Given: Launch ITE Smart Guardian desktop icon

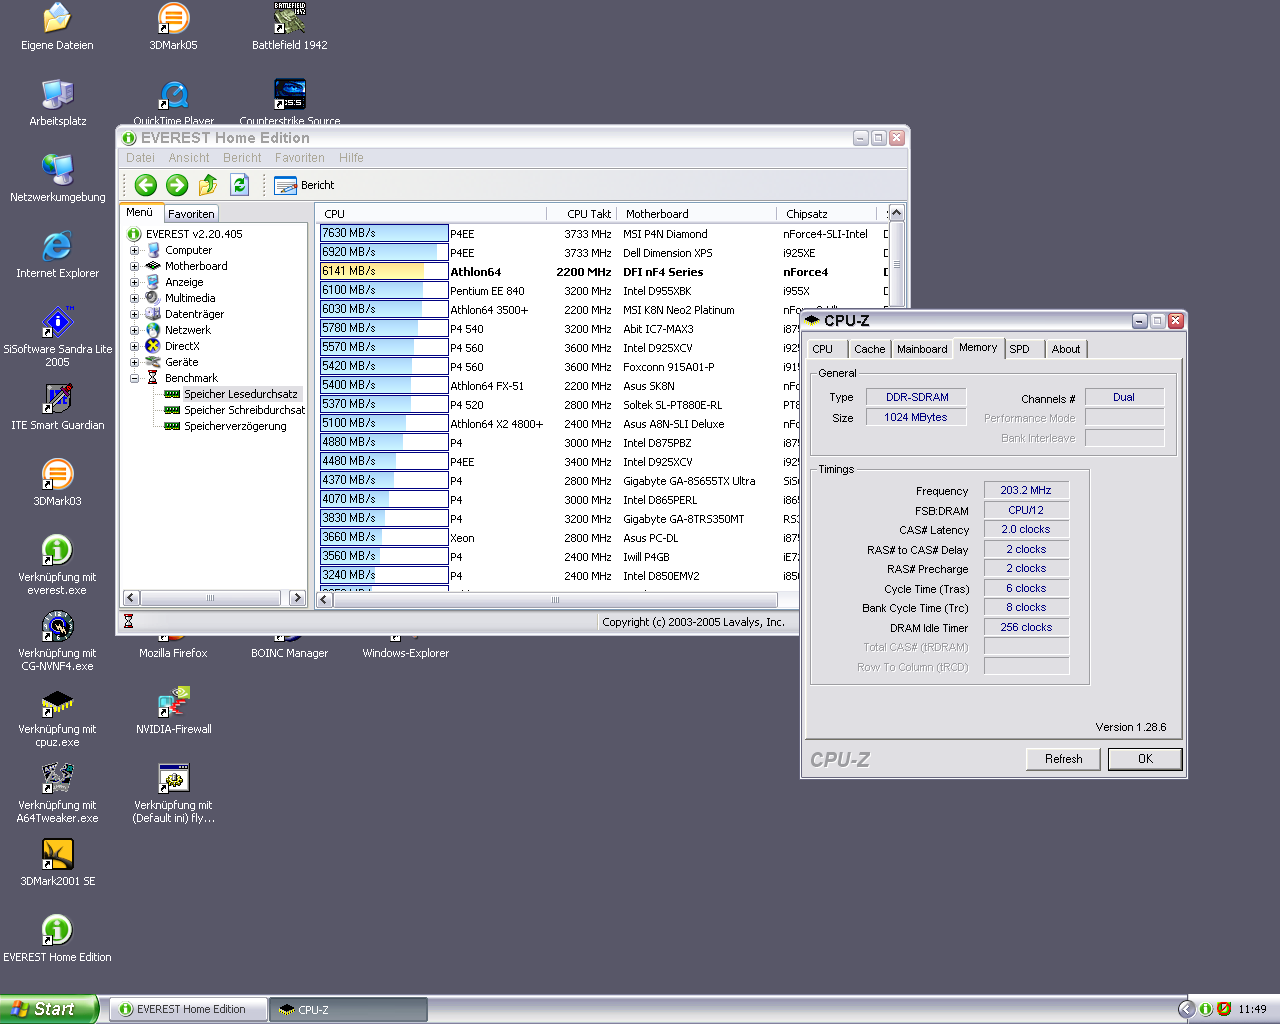Looking at the screenshot, I should point(58,399).
